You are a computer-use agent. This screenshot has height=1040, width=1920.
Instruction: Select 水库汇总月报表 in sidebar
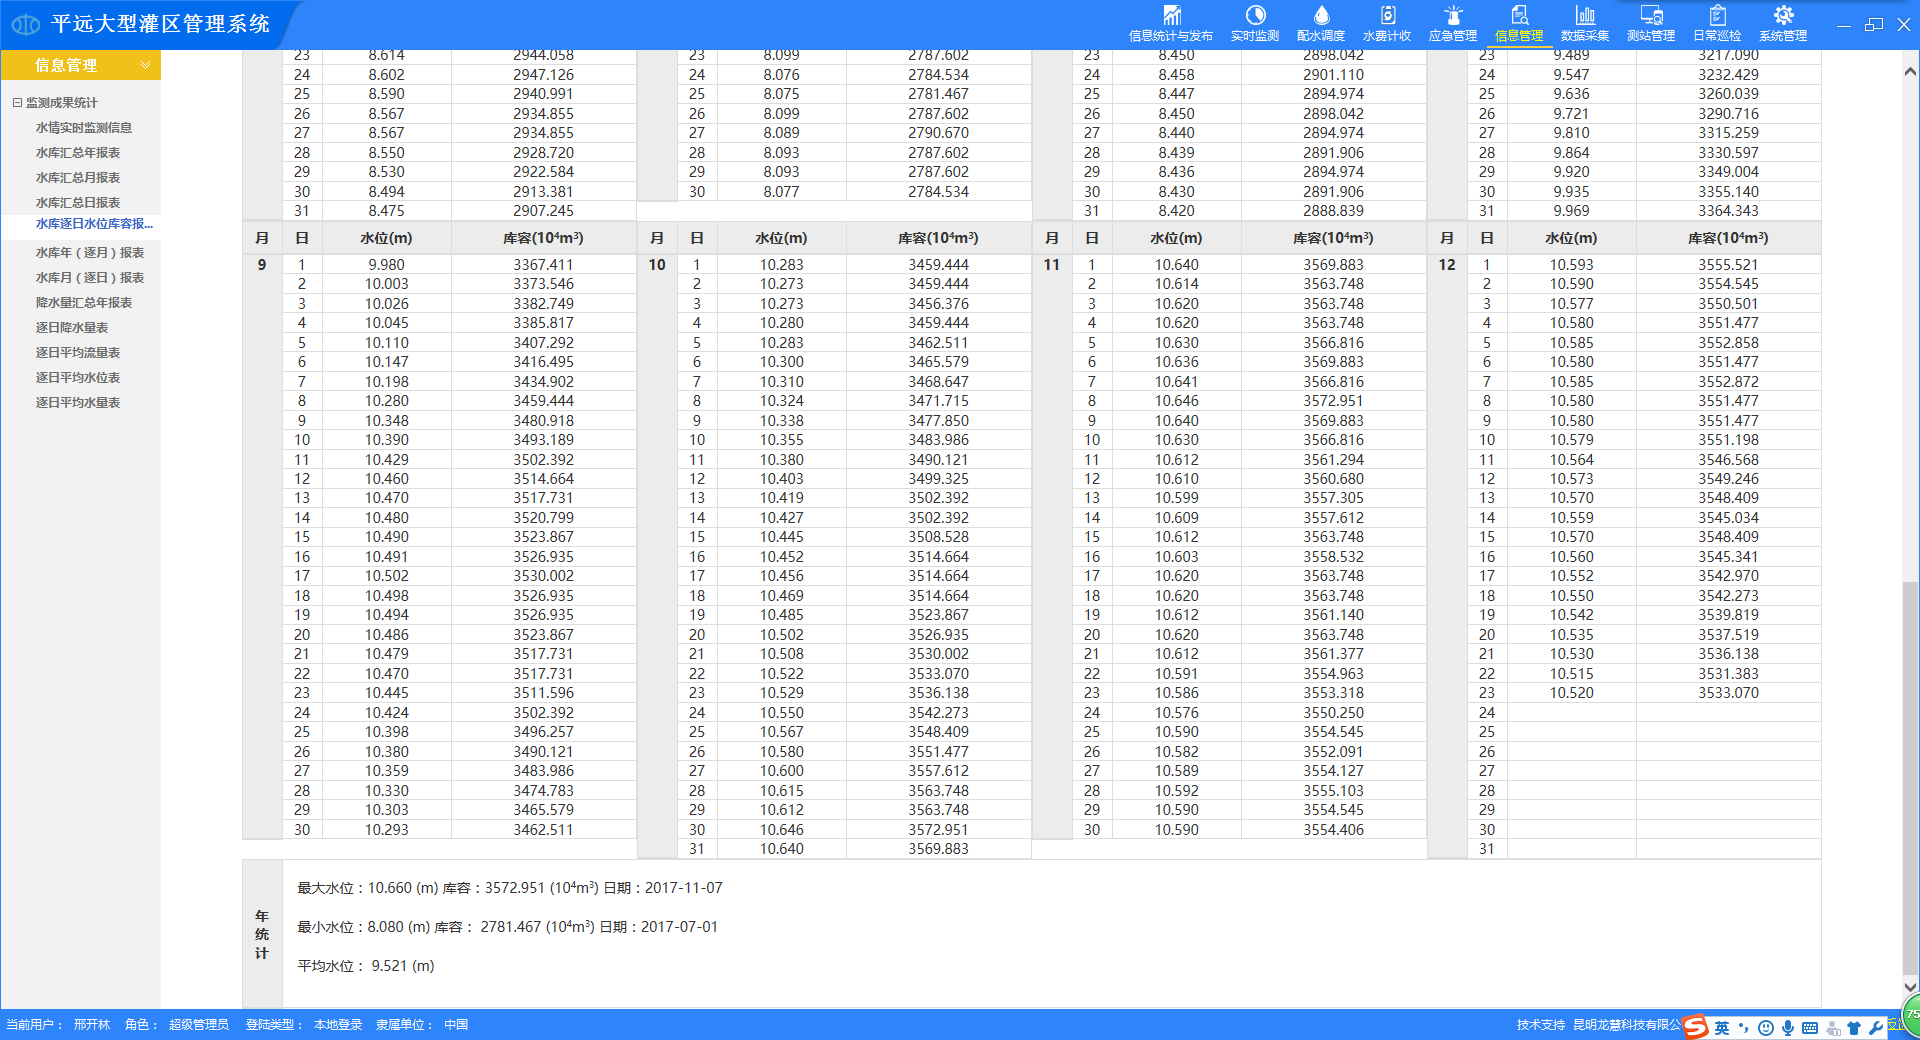coord(78,177)
